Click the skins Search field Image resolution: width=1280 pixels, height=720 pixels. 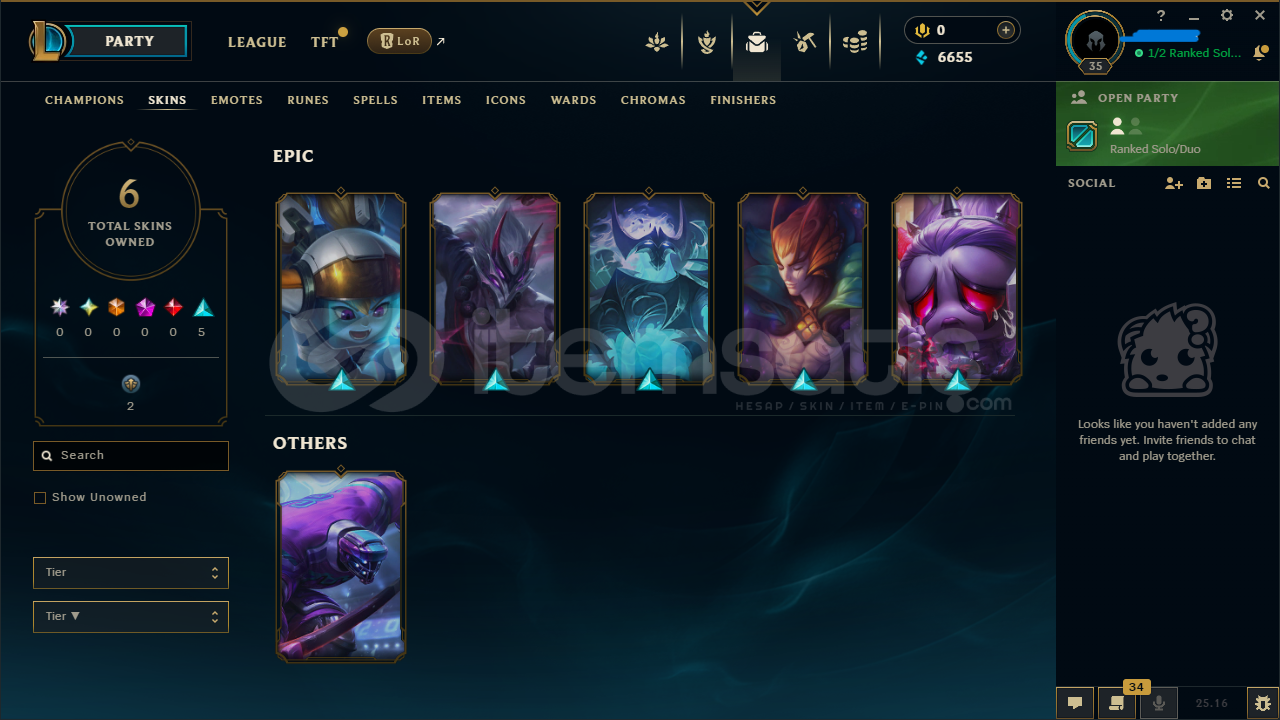click(x=131, y=456)
